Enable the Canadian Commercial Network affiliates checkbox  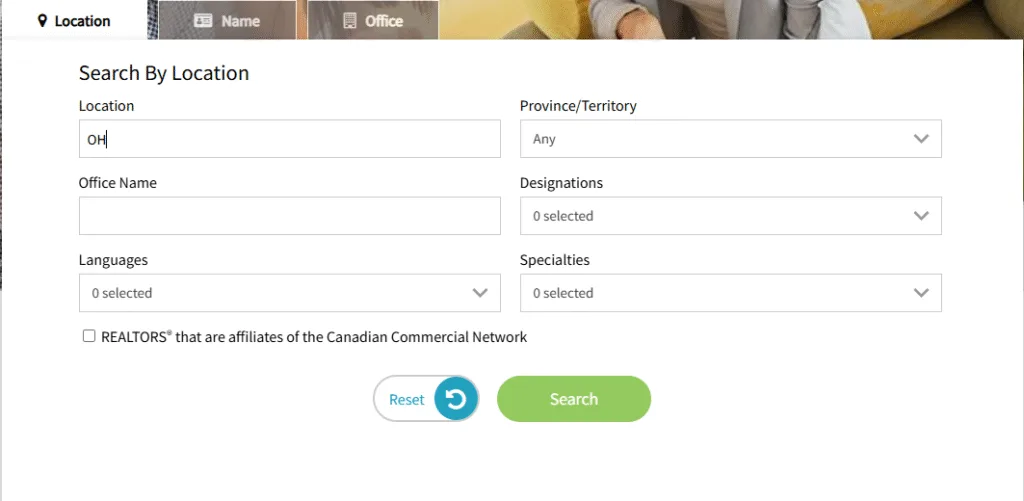pos(89,337)
